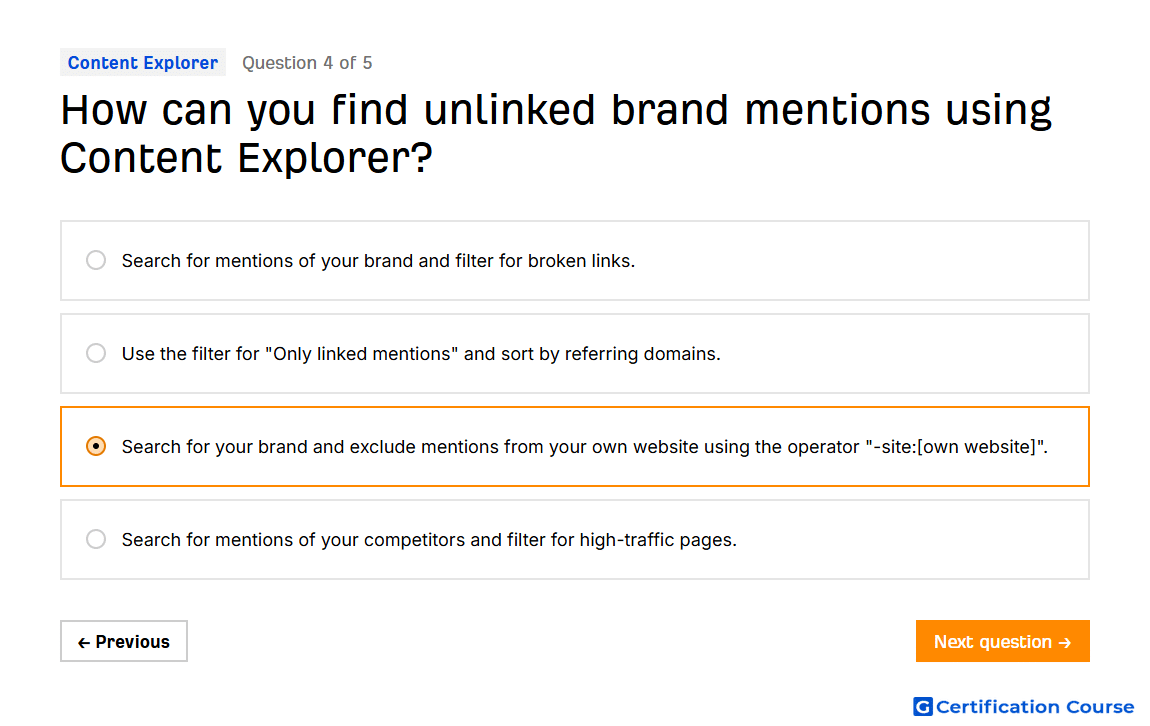Image resolution: width=1150 pixels, height=726 pixels.
Task: Click the quoted "Only linked mentions" phrase
Action: point(362,354)
